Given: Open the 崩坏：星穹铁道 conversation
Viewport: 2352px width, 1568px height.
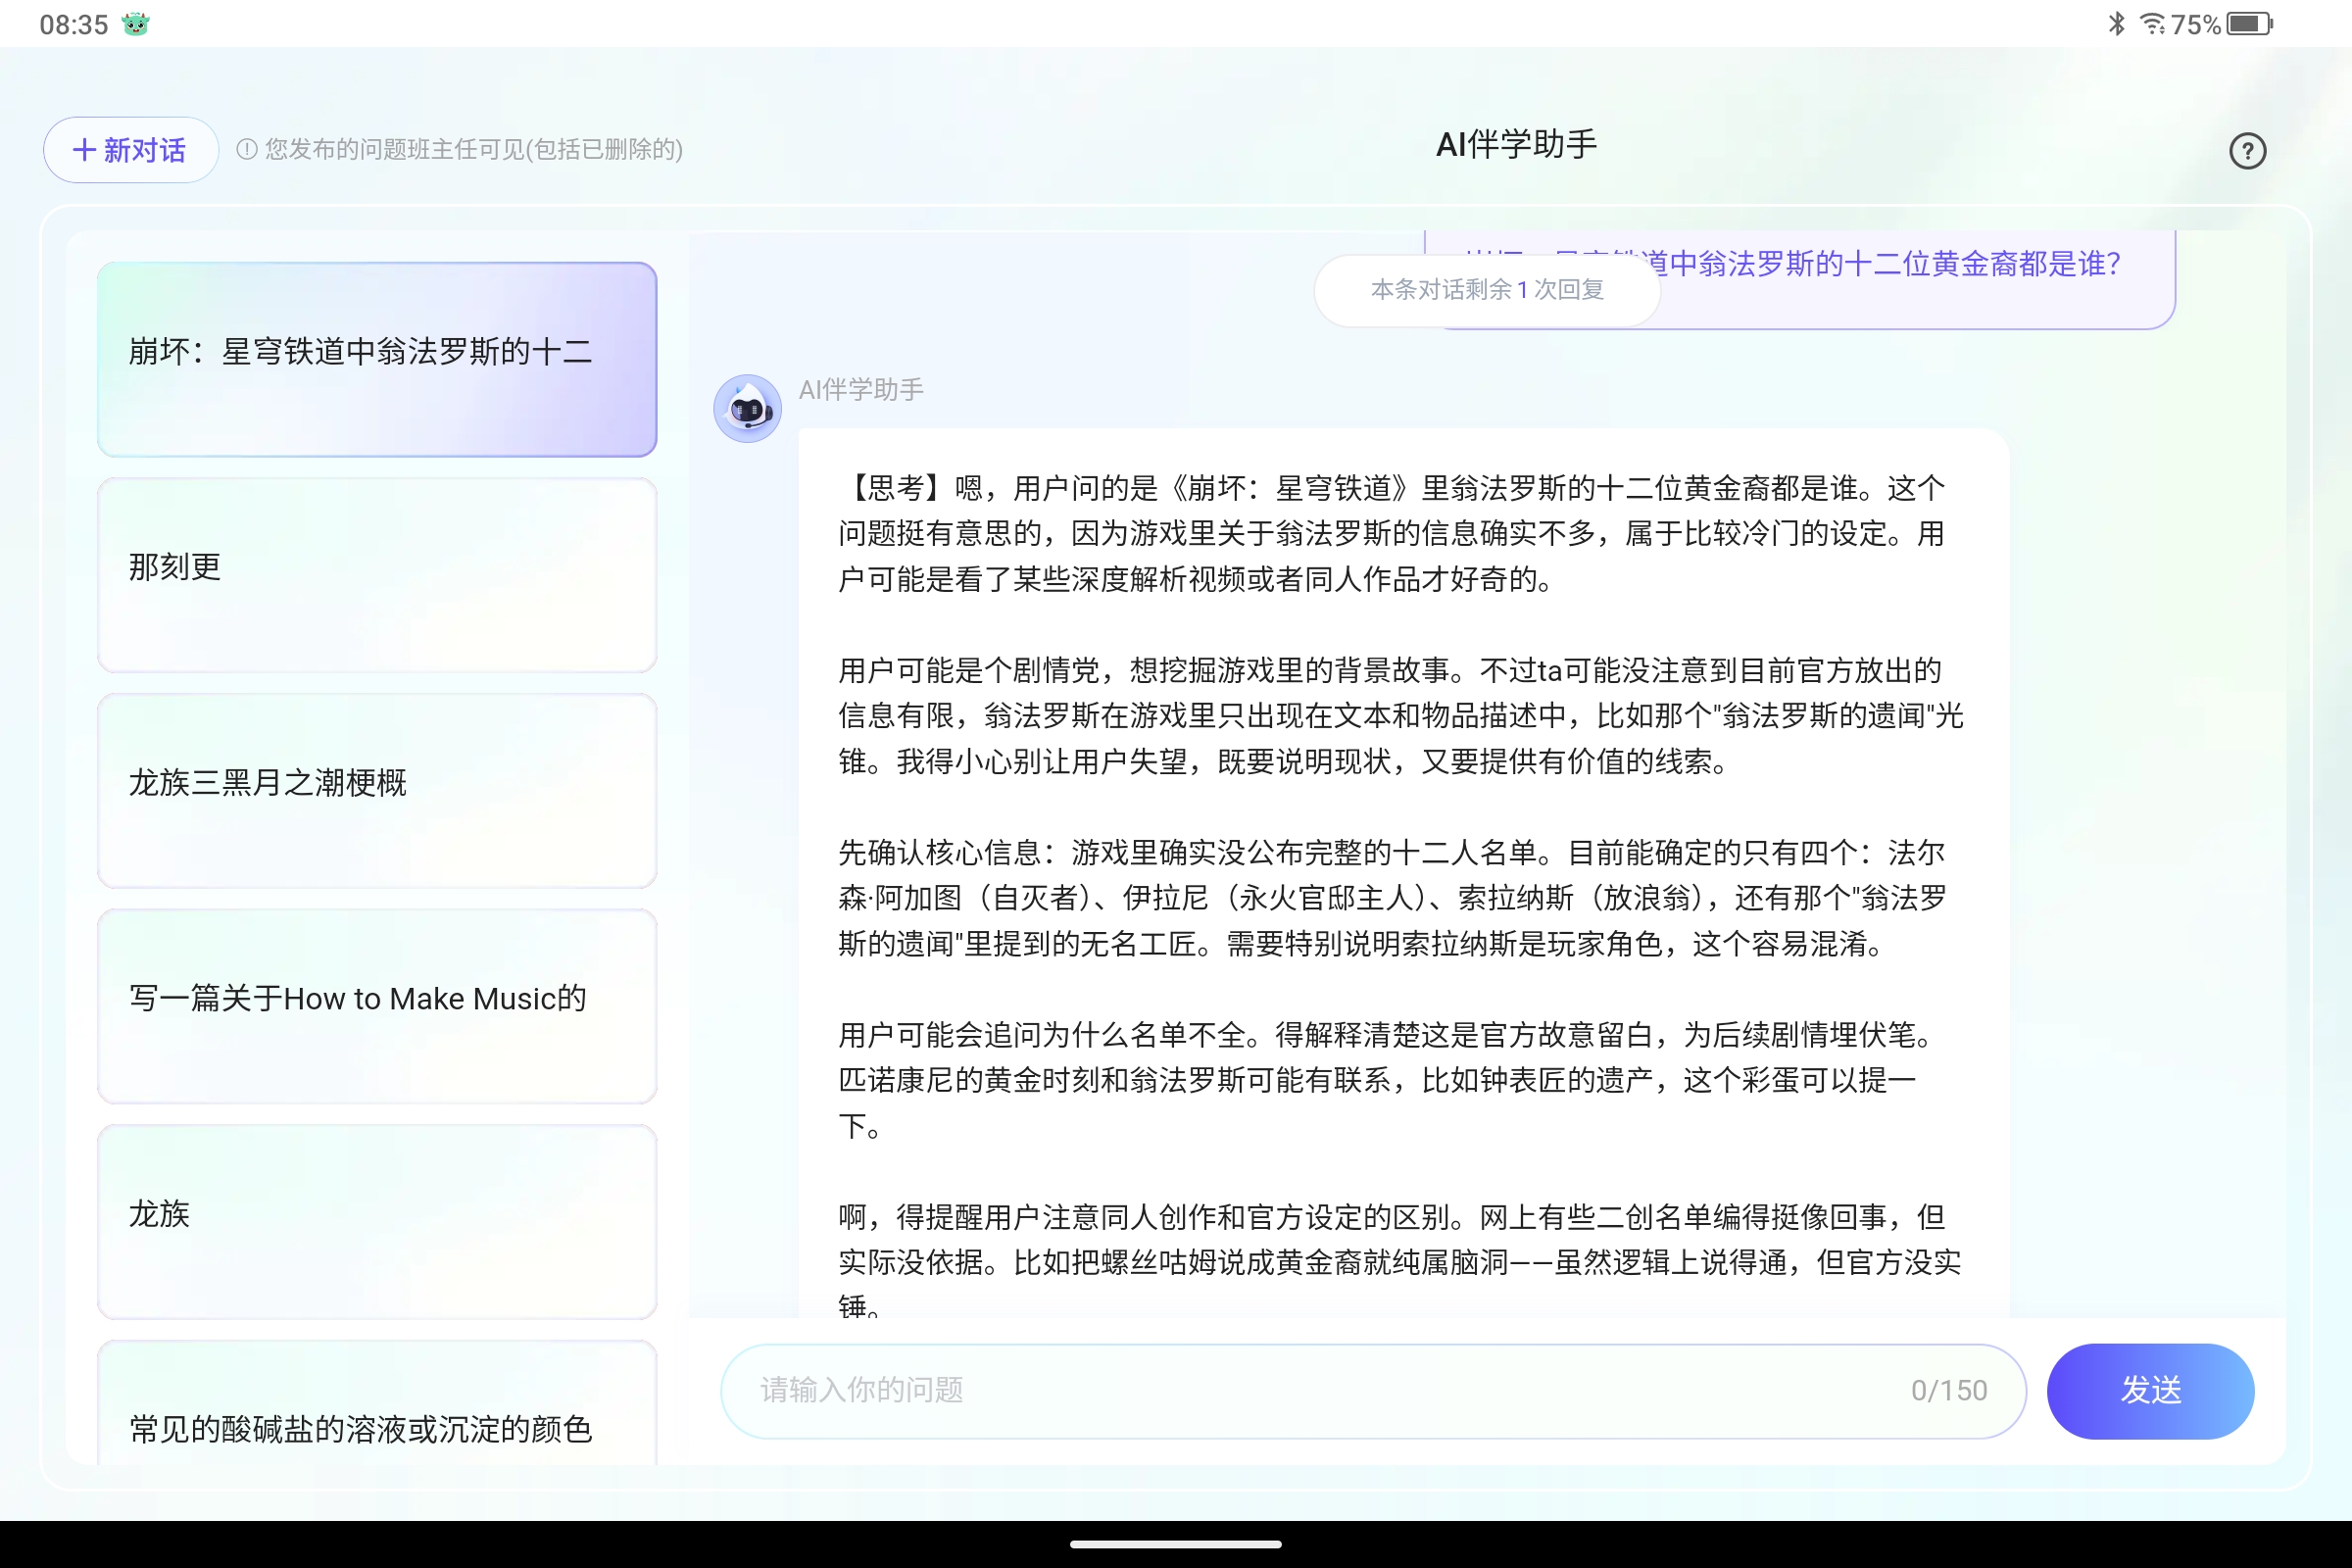Looking at the screenshot, I should 377,359.
